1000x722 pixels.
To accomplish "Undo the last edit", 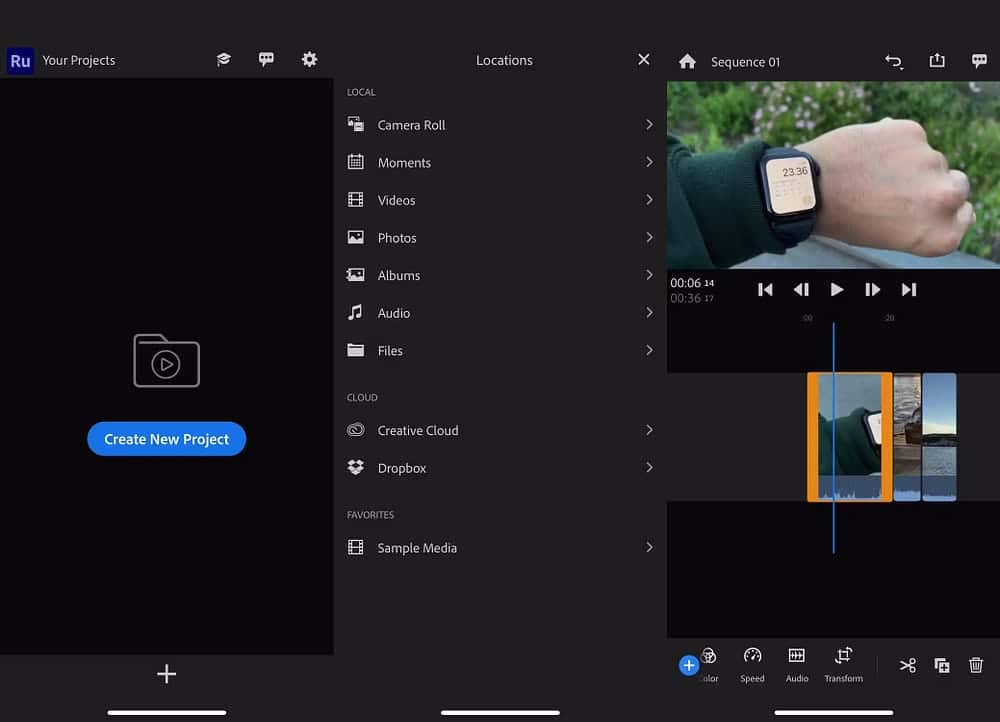I will [894, 61].
